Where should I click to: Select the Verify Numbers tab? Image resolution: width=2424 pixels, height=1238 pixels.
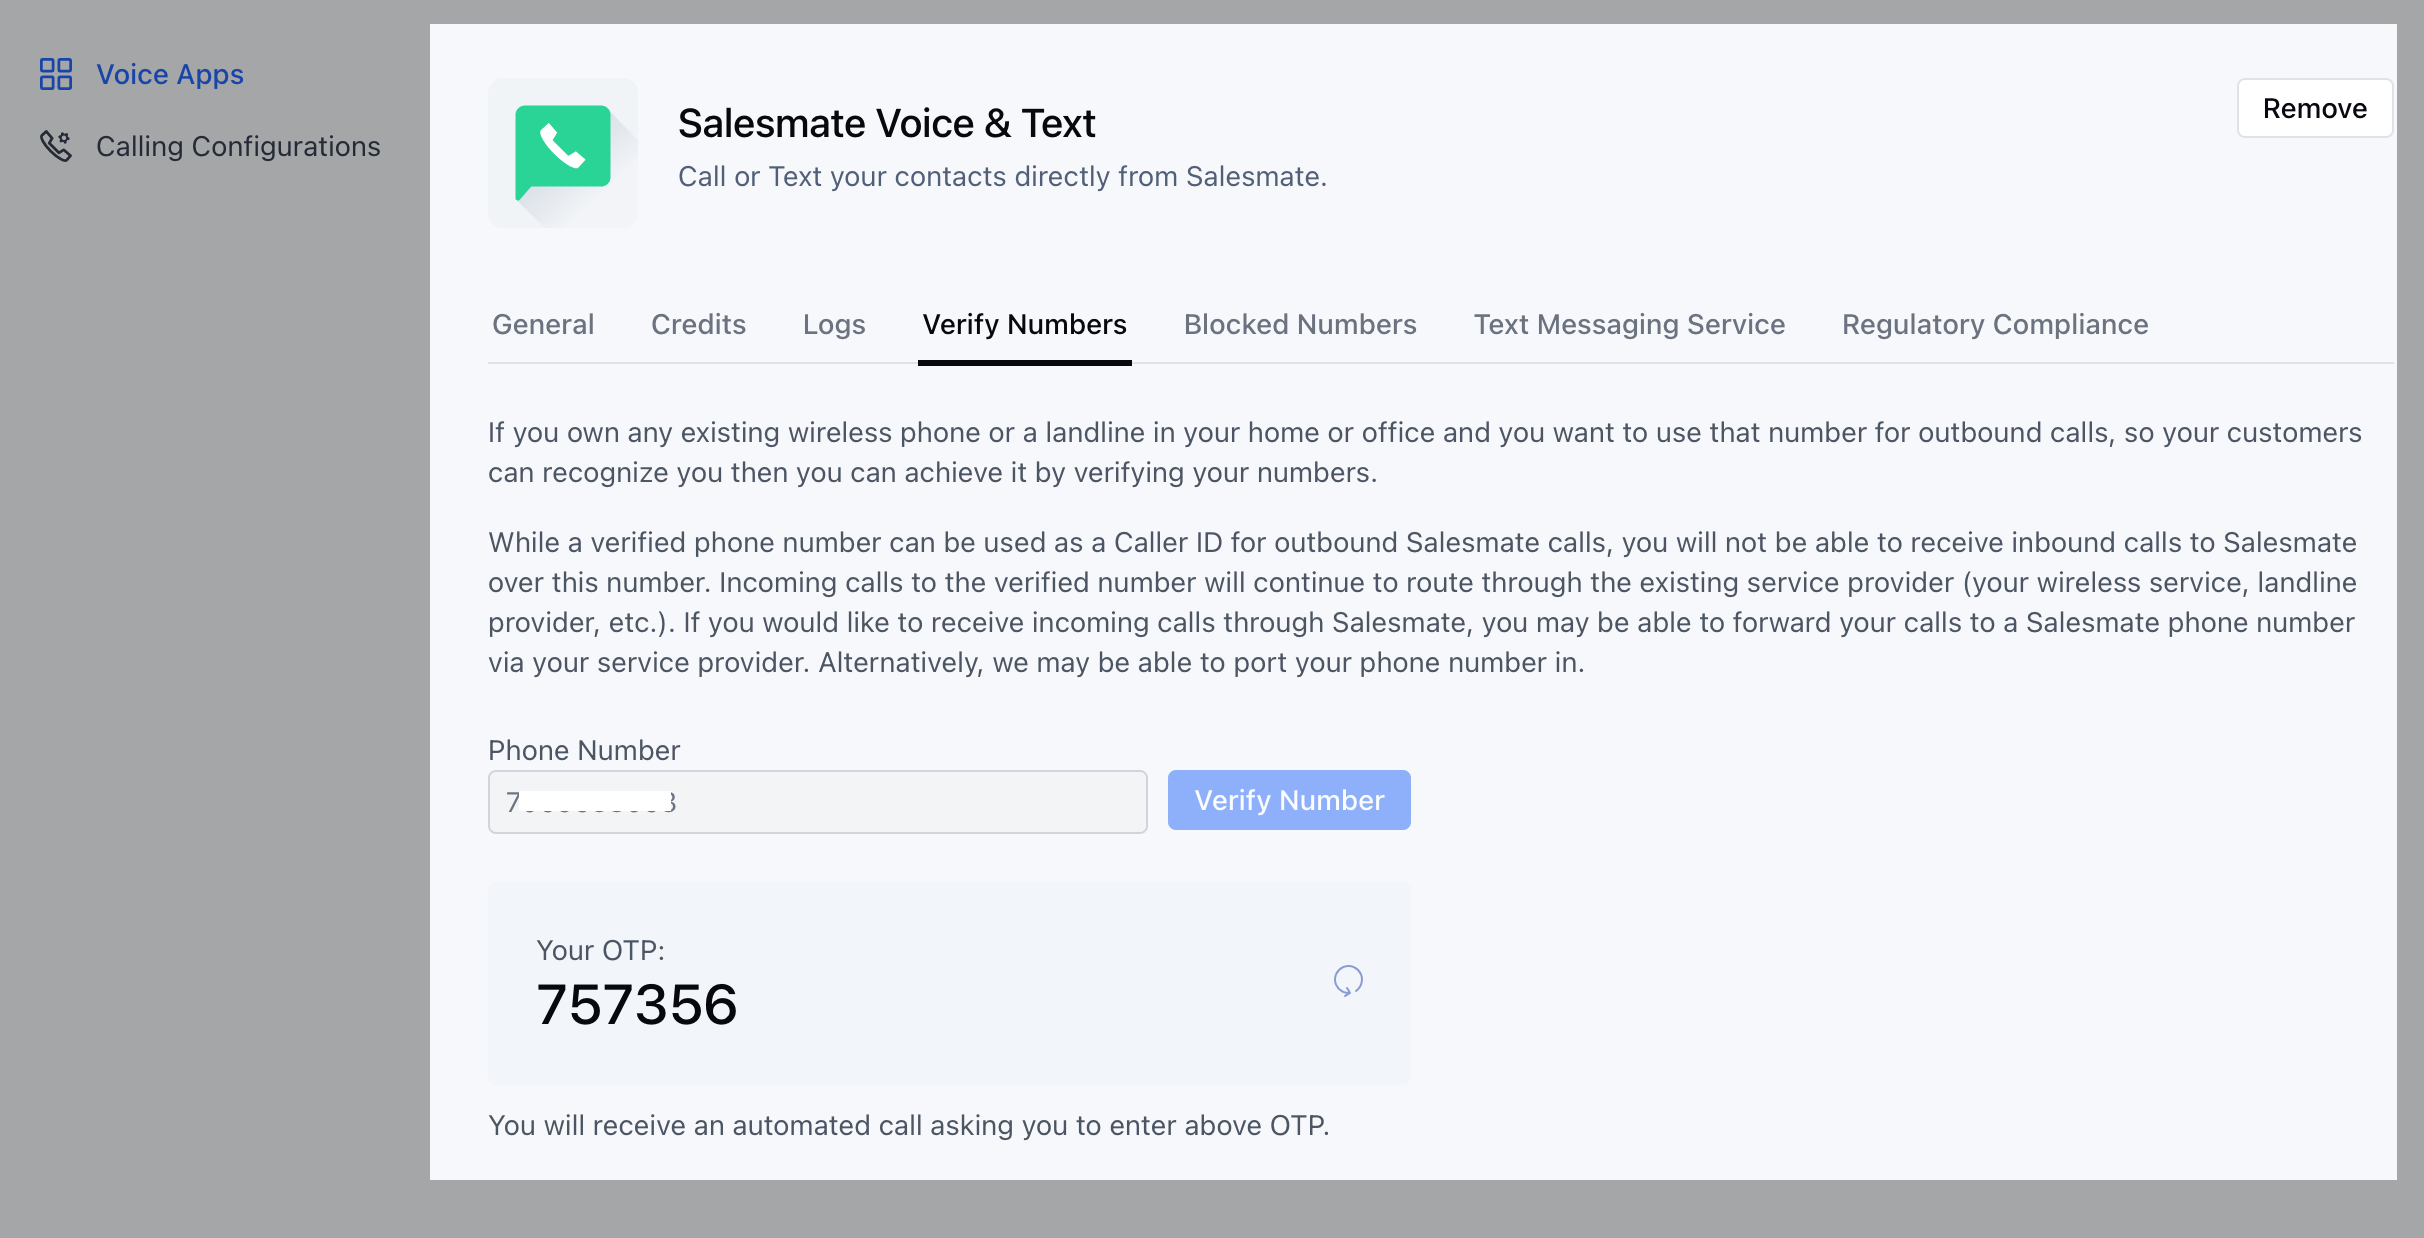tap(1025, 324)
